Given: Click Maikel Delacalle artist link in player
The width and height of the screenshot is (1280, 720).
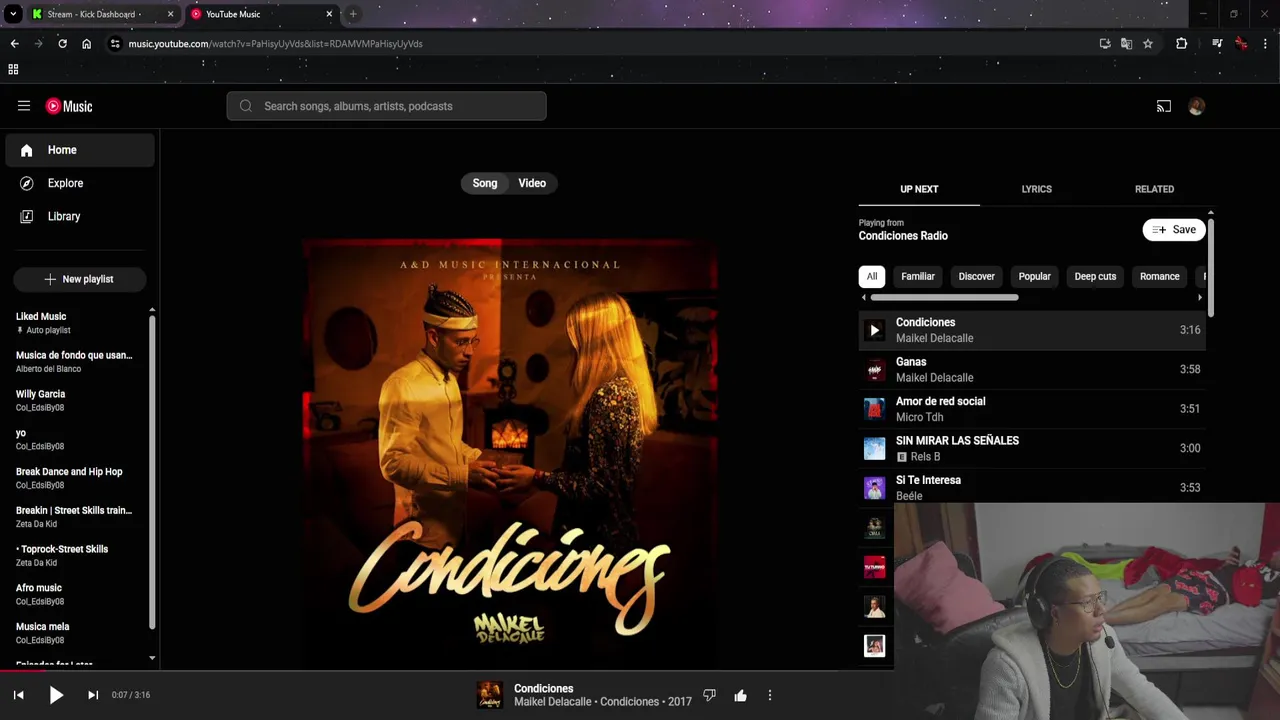Looking at the screenshot, I should pyautogui.click(x=553, y=702).
